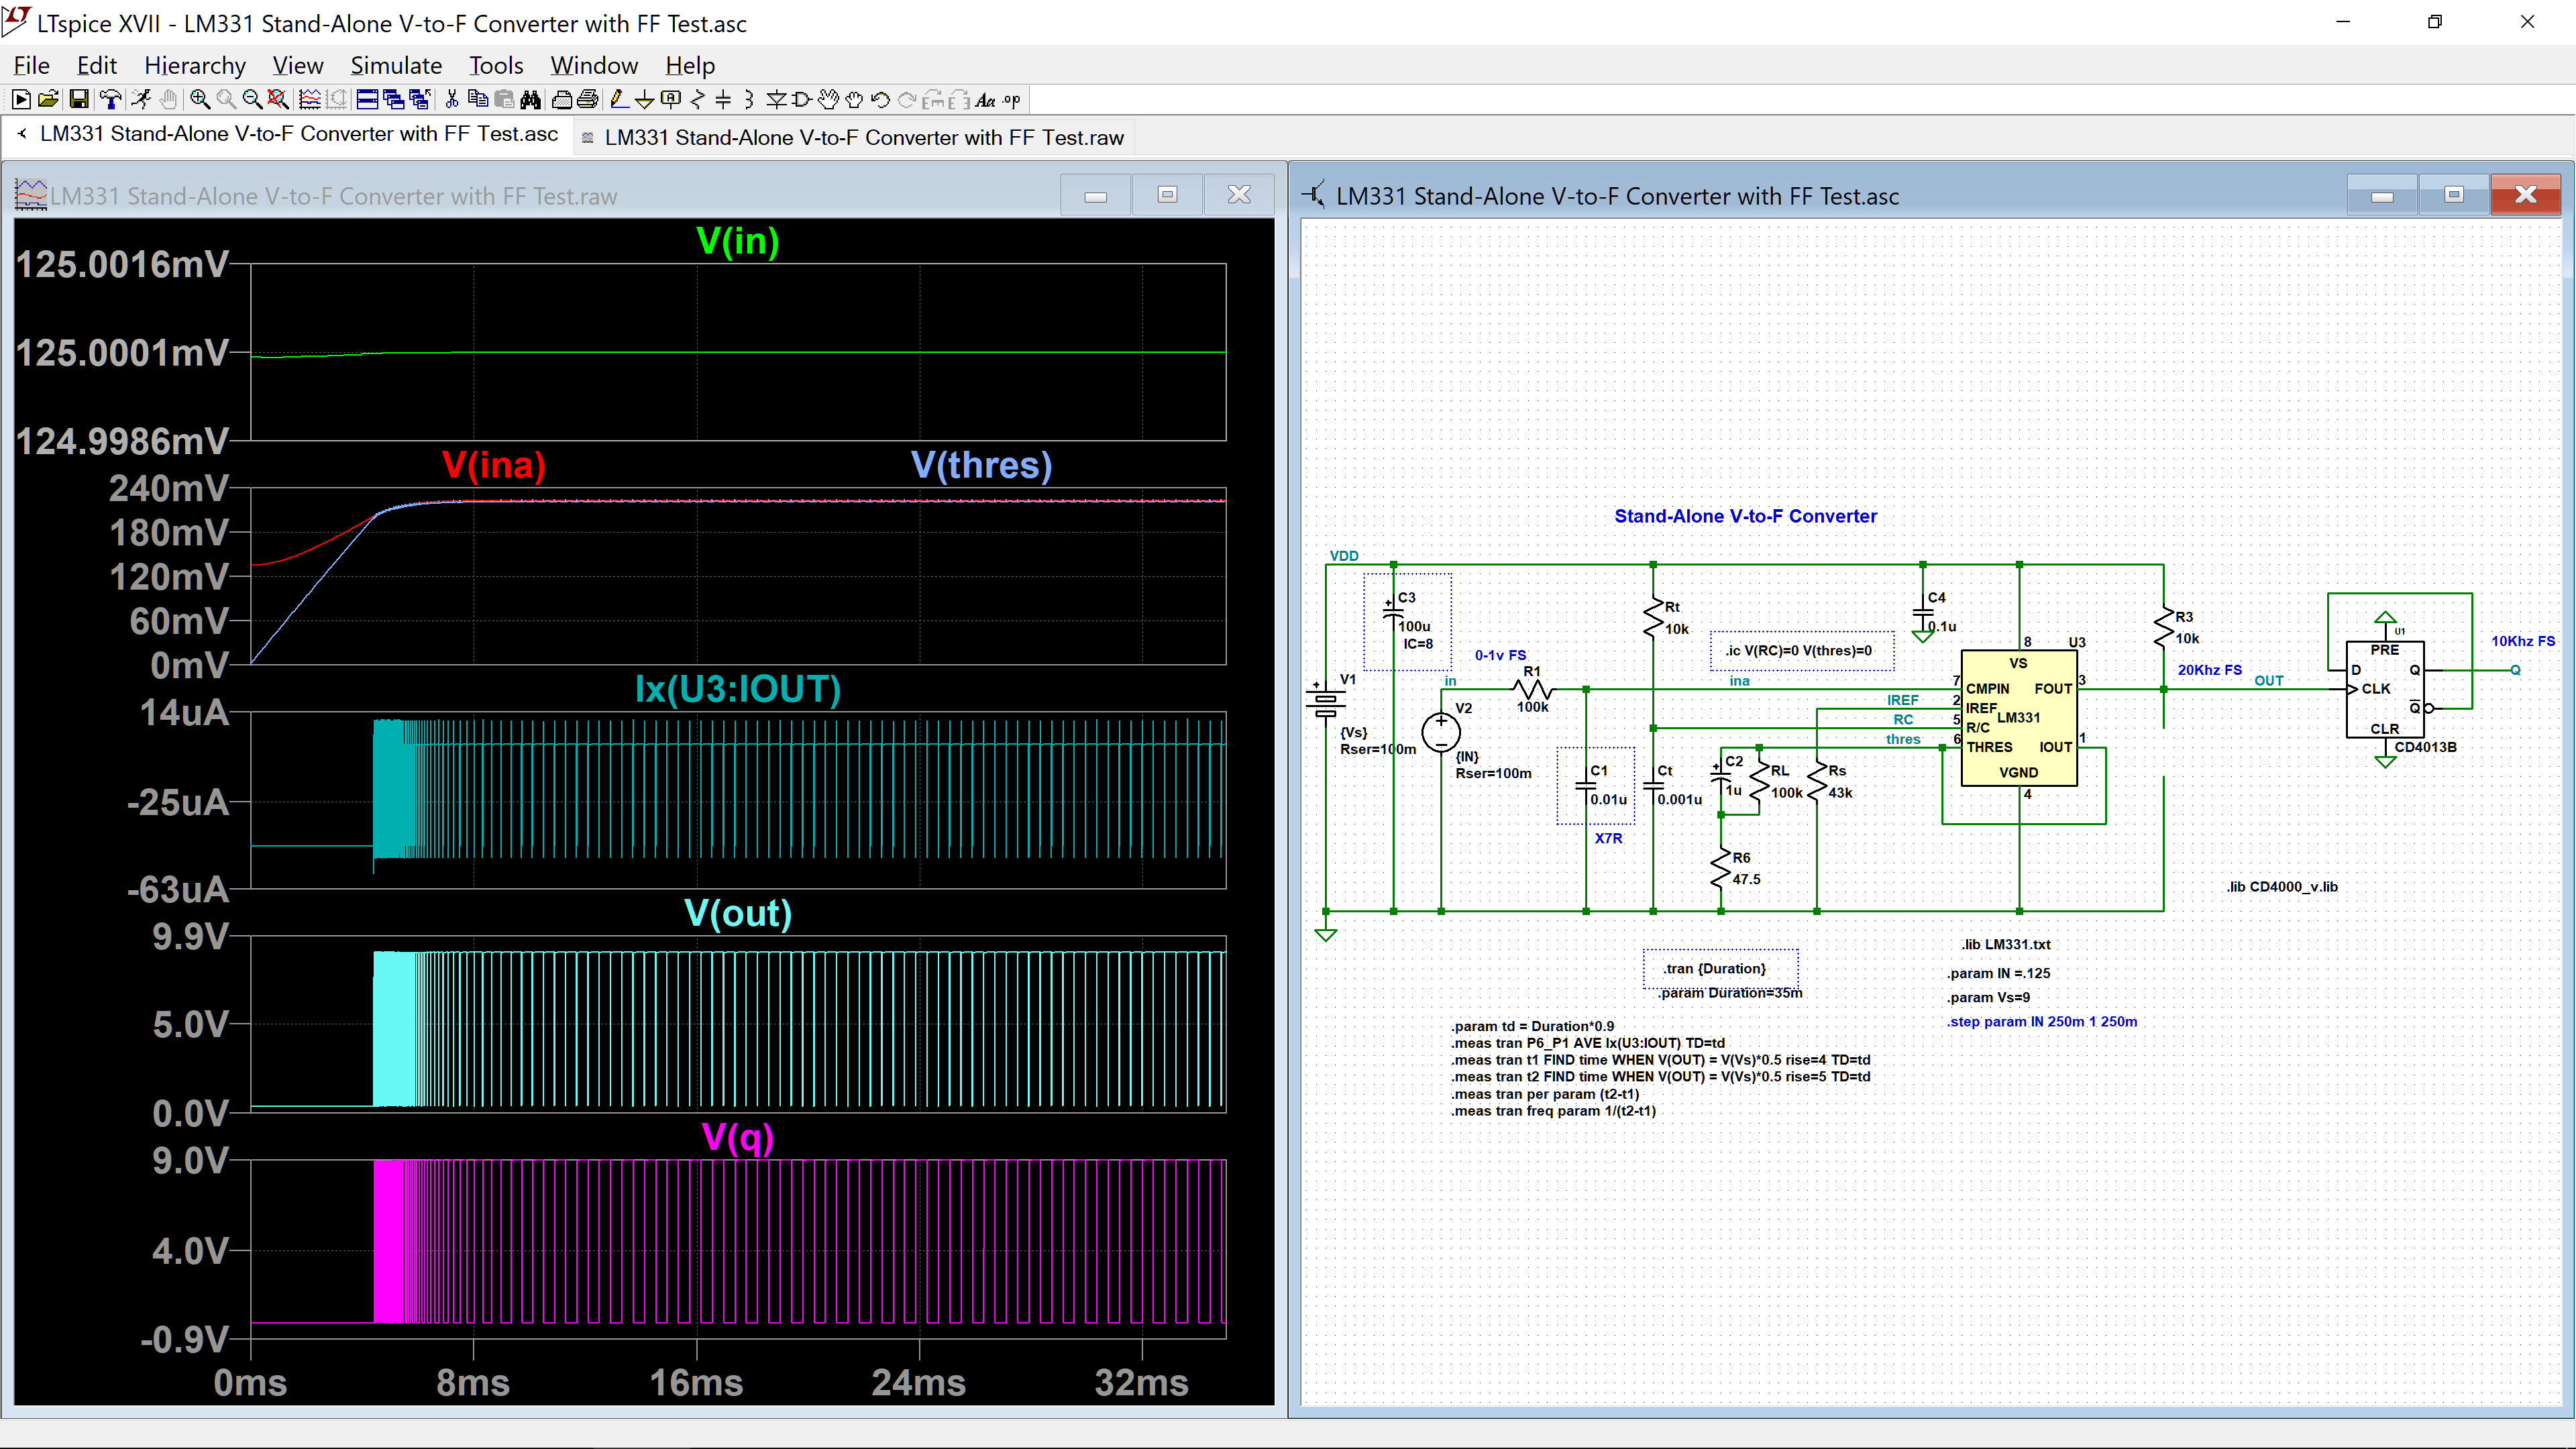Place a Ground symbol with the toolbar icon
Image resolution: width=2576 pixels, height=1449 pixels.
pyautogui.click(x=645, y=100)
